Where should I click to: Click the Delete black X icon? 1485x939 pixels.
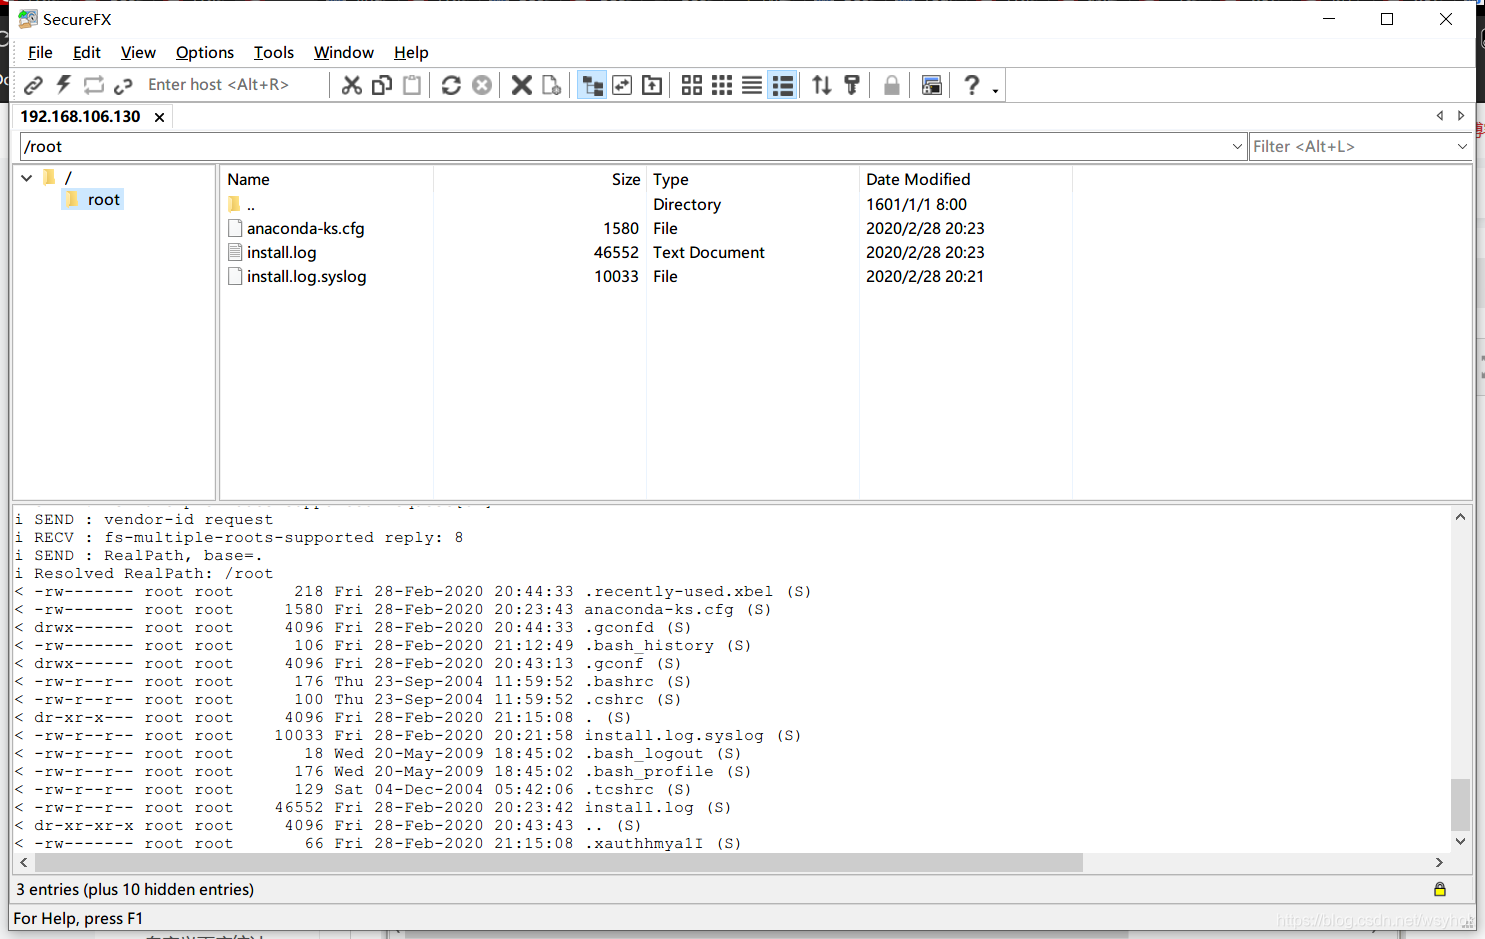click(x=521, y=85)
